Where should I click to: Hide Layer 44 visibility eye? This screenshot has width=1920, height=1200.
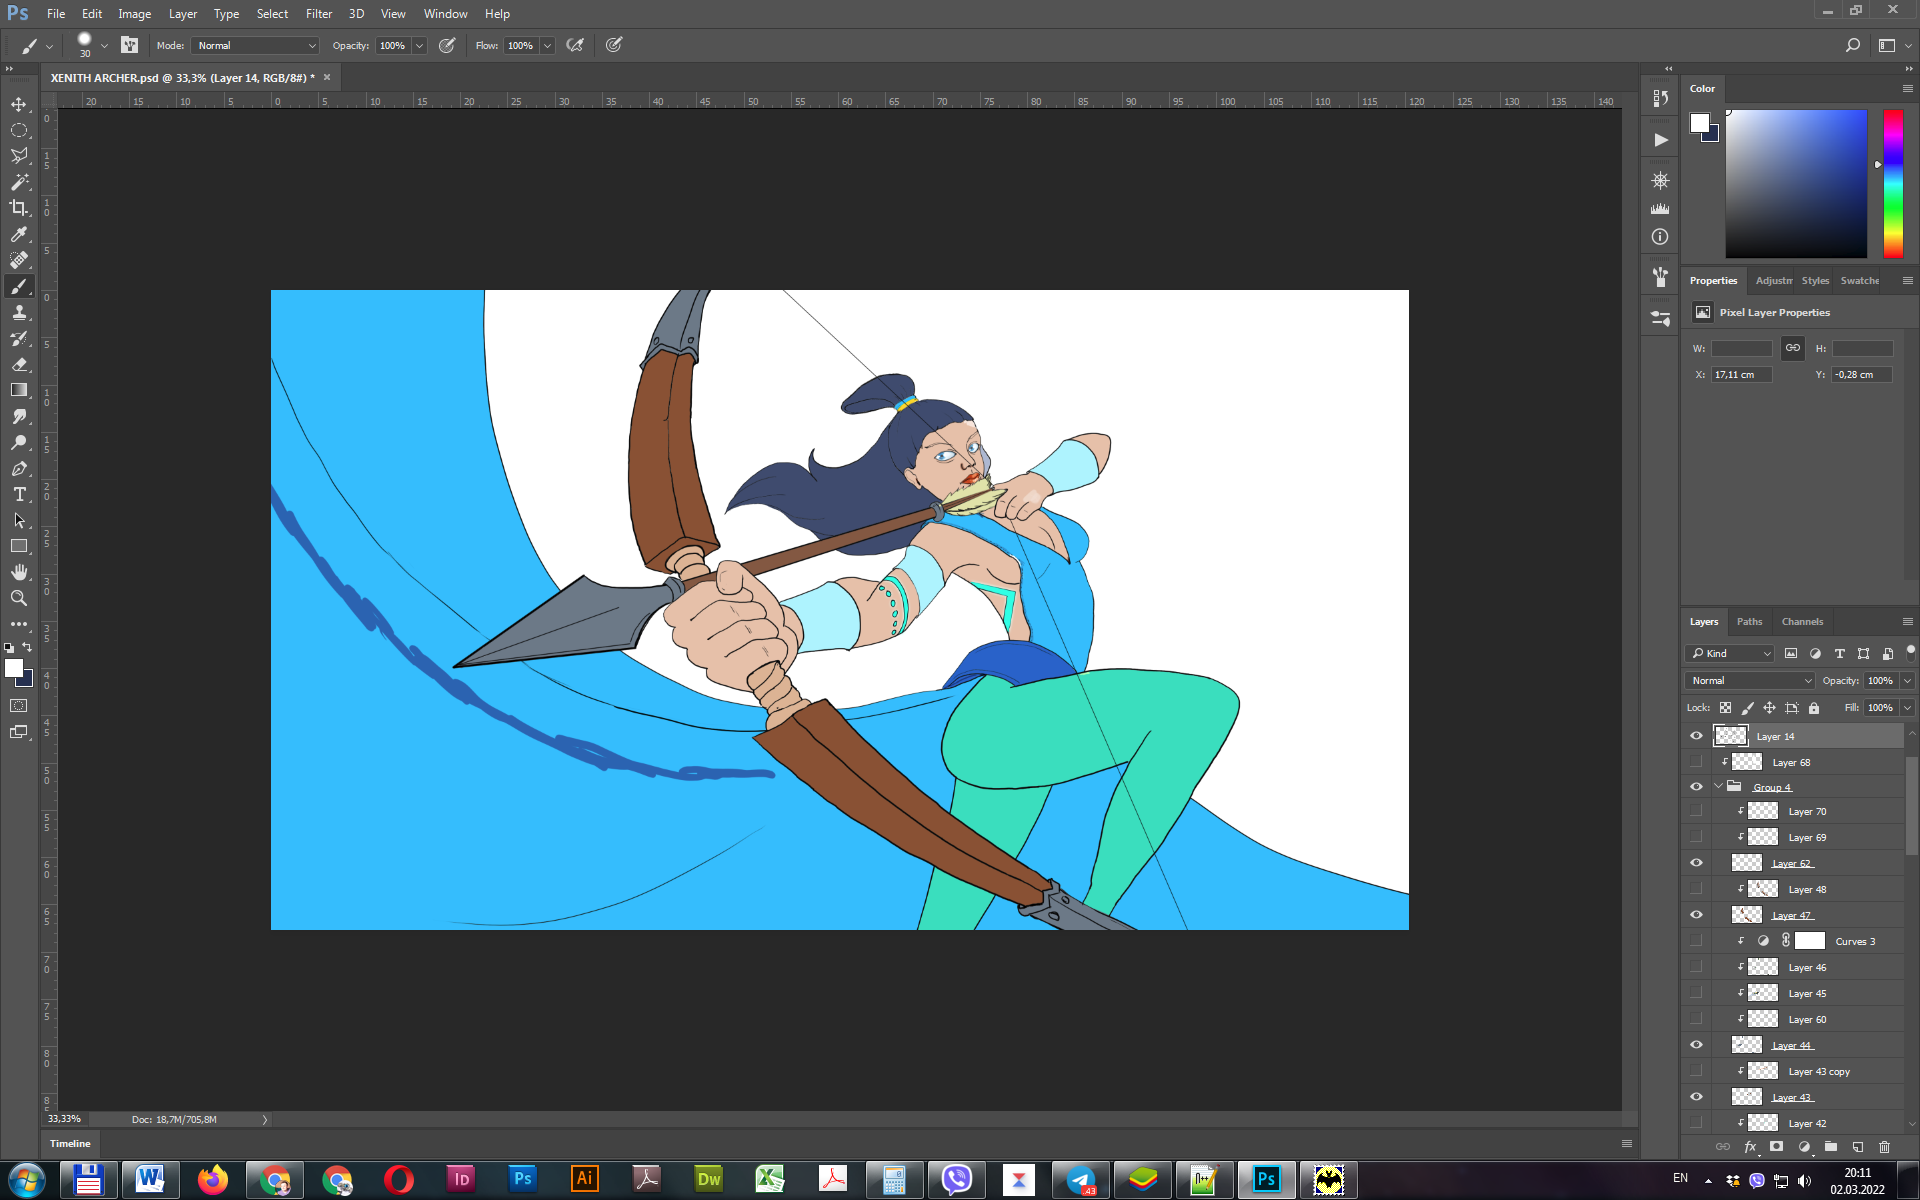point(1696,1045)
